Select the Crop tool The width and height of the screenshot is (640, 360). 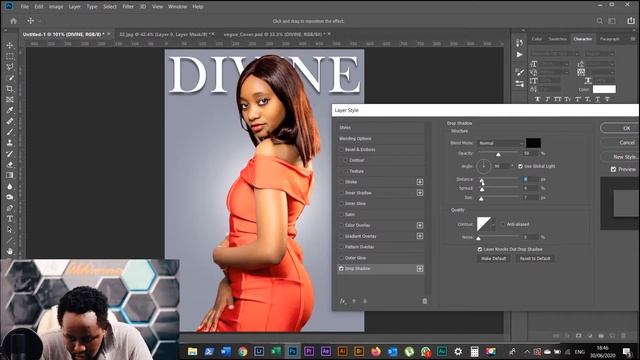pyautogui.click(x=10, y=89)
